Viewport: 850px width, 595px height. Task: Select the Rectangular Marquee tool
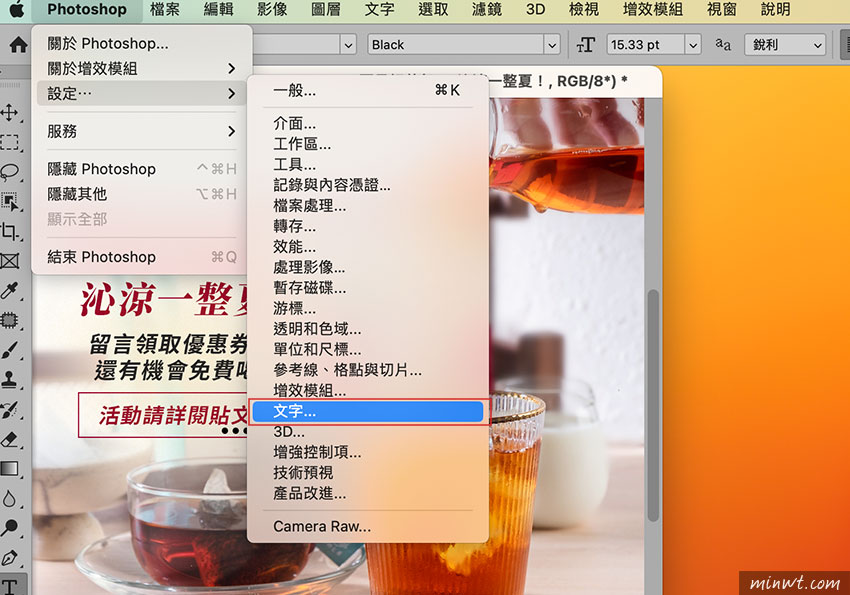9,143
